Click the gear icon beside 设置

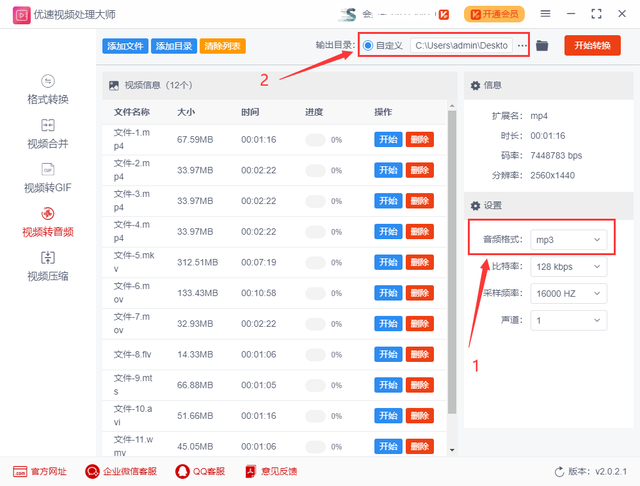[475, 206]
